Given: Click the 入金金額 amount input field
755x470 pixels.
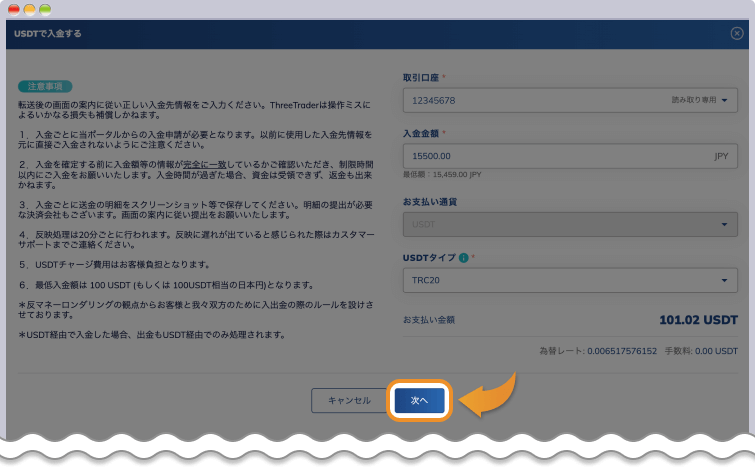Looking at the screenshot, I should coord(570,156).
